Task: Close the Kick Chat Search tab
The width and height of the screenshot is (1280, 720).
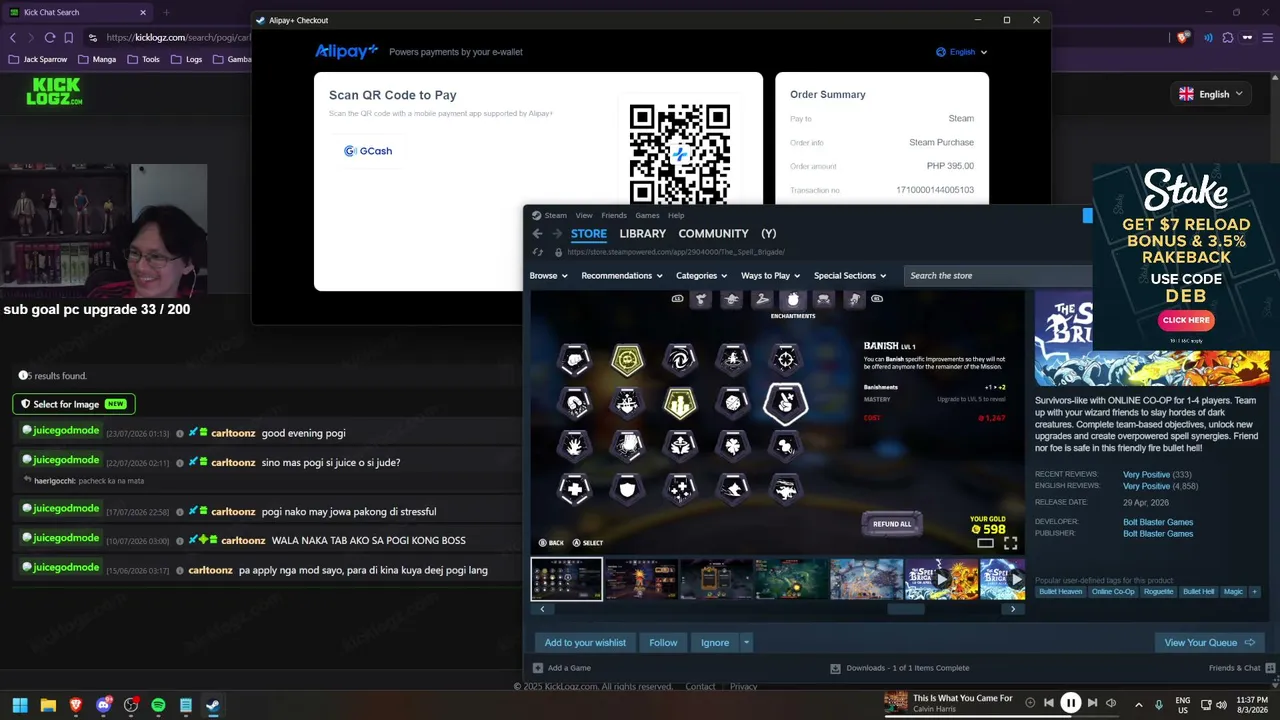Action: pos(143,12)
